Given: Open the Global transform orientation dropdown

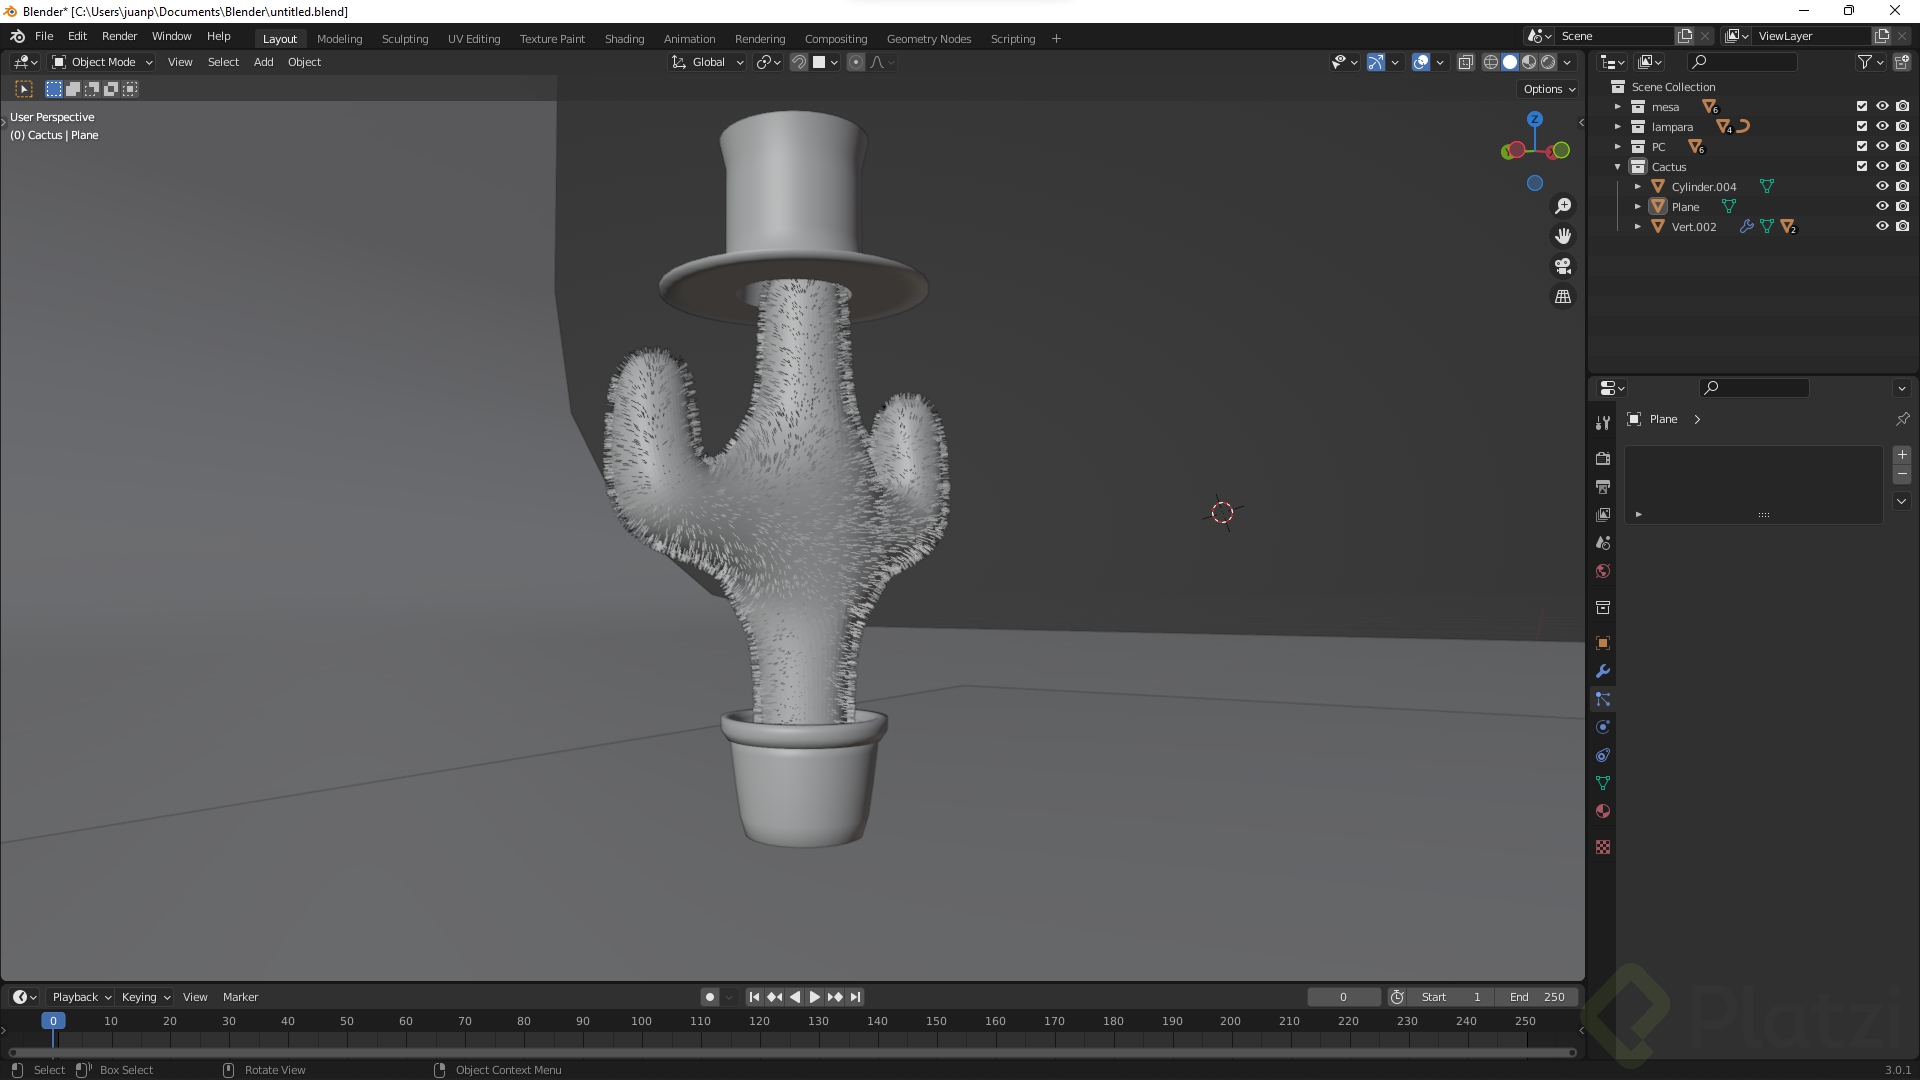Looking at the screenshot, I should tap(708, 62).
